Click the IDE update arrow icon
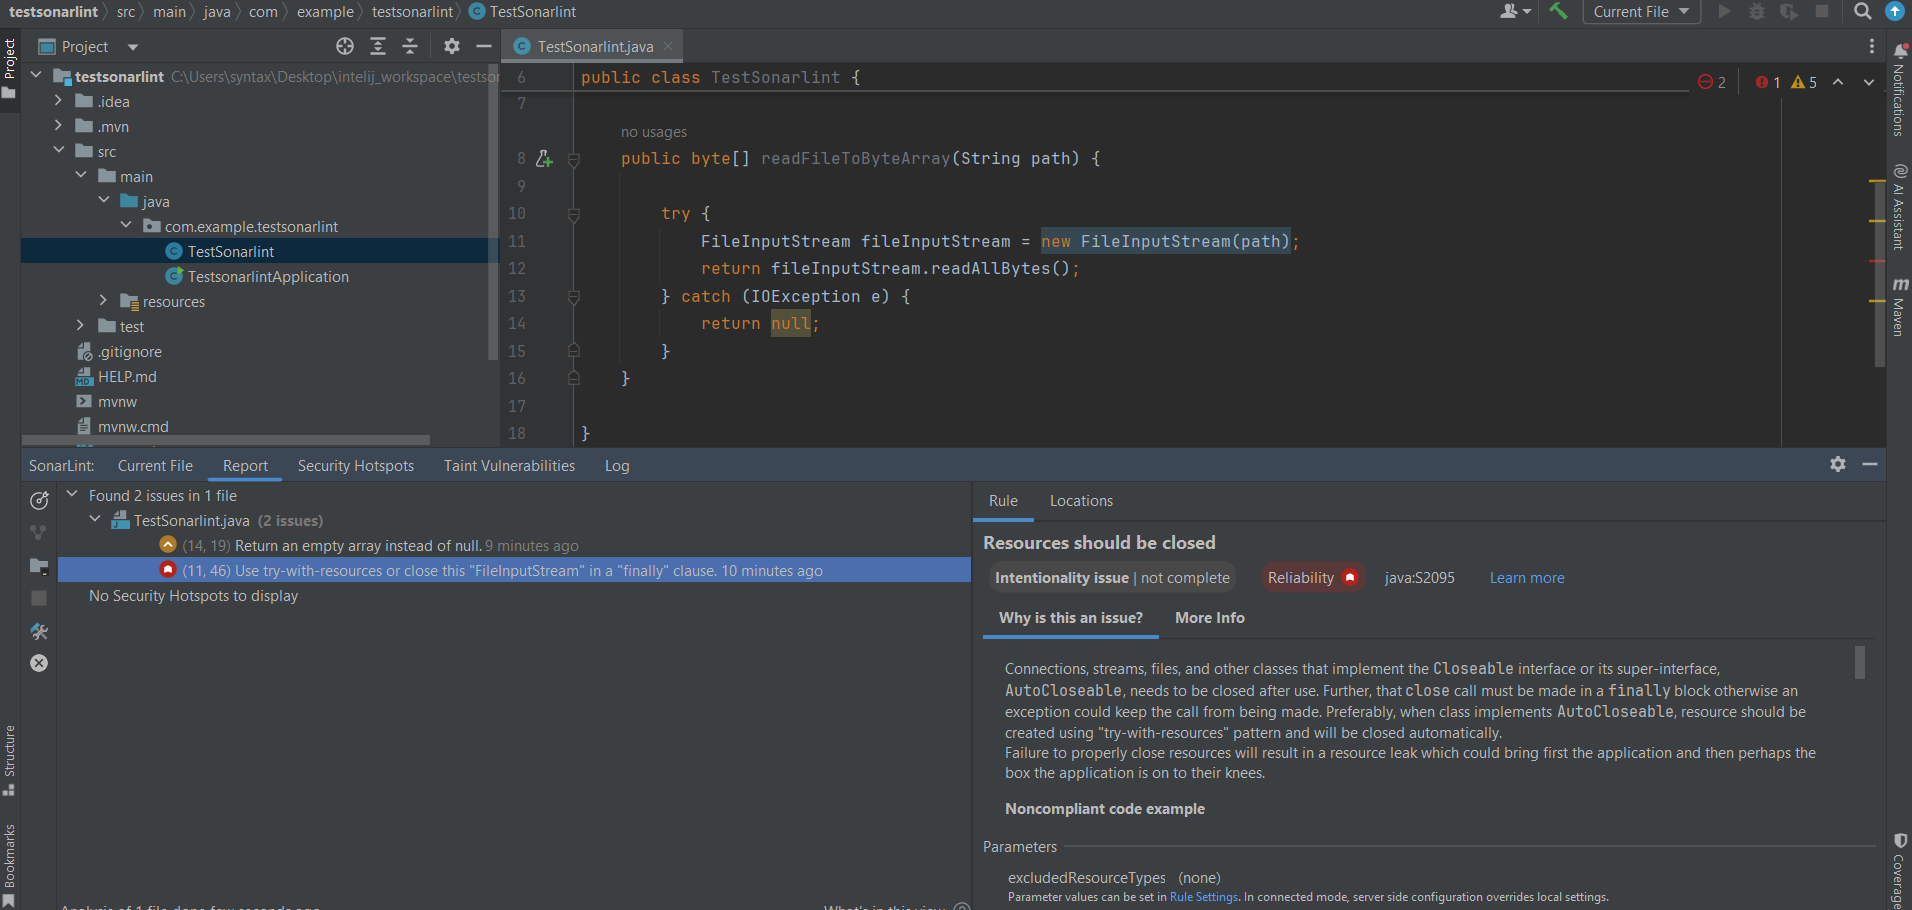 point(1894,11)
